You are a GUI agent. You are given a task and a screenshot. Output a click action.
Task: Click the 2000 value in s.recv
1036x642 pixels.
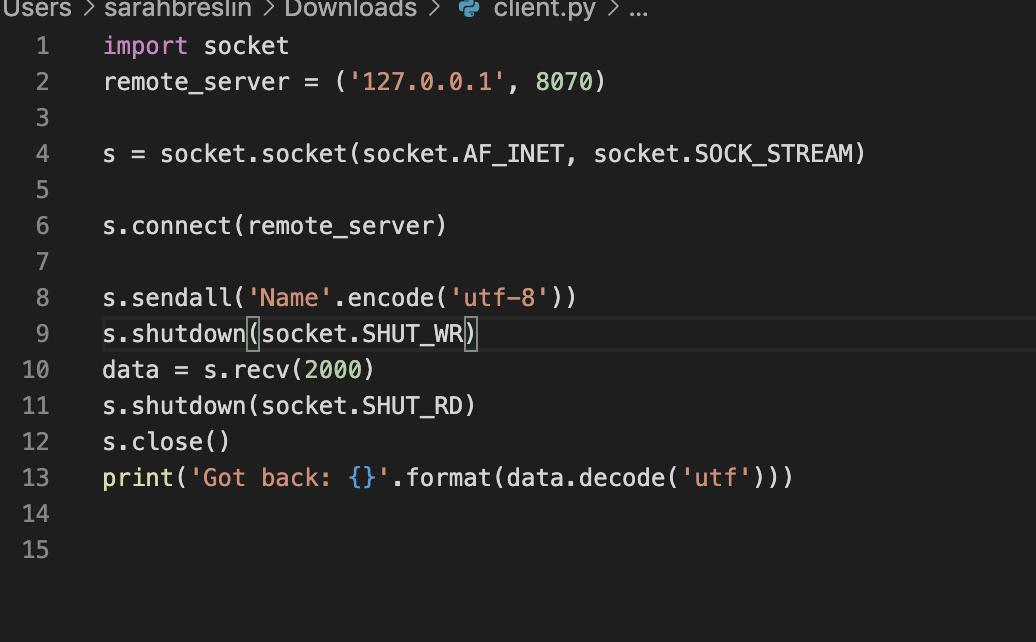(x=332, y=370)
